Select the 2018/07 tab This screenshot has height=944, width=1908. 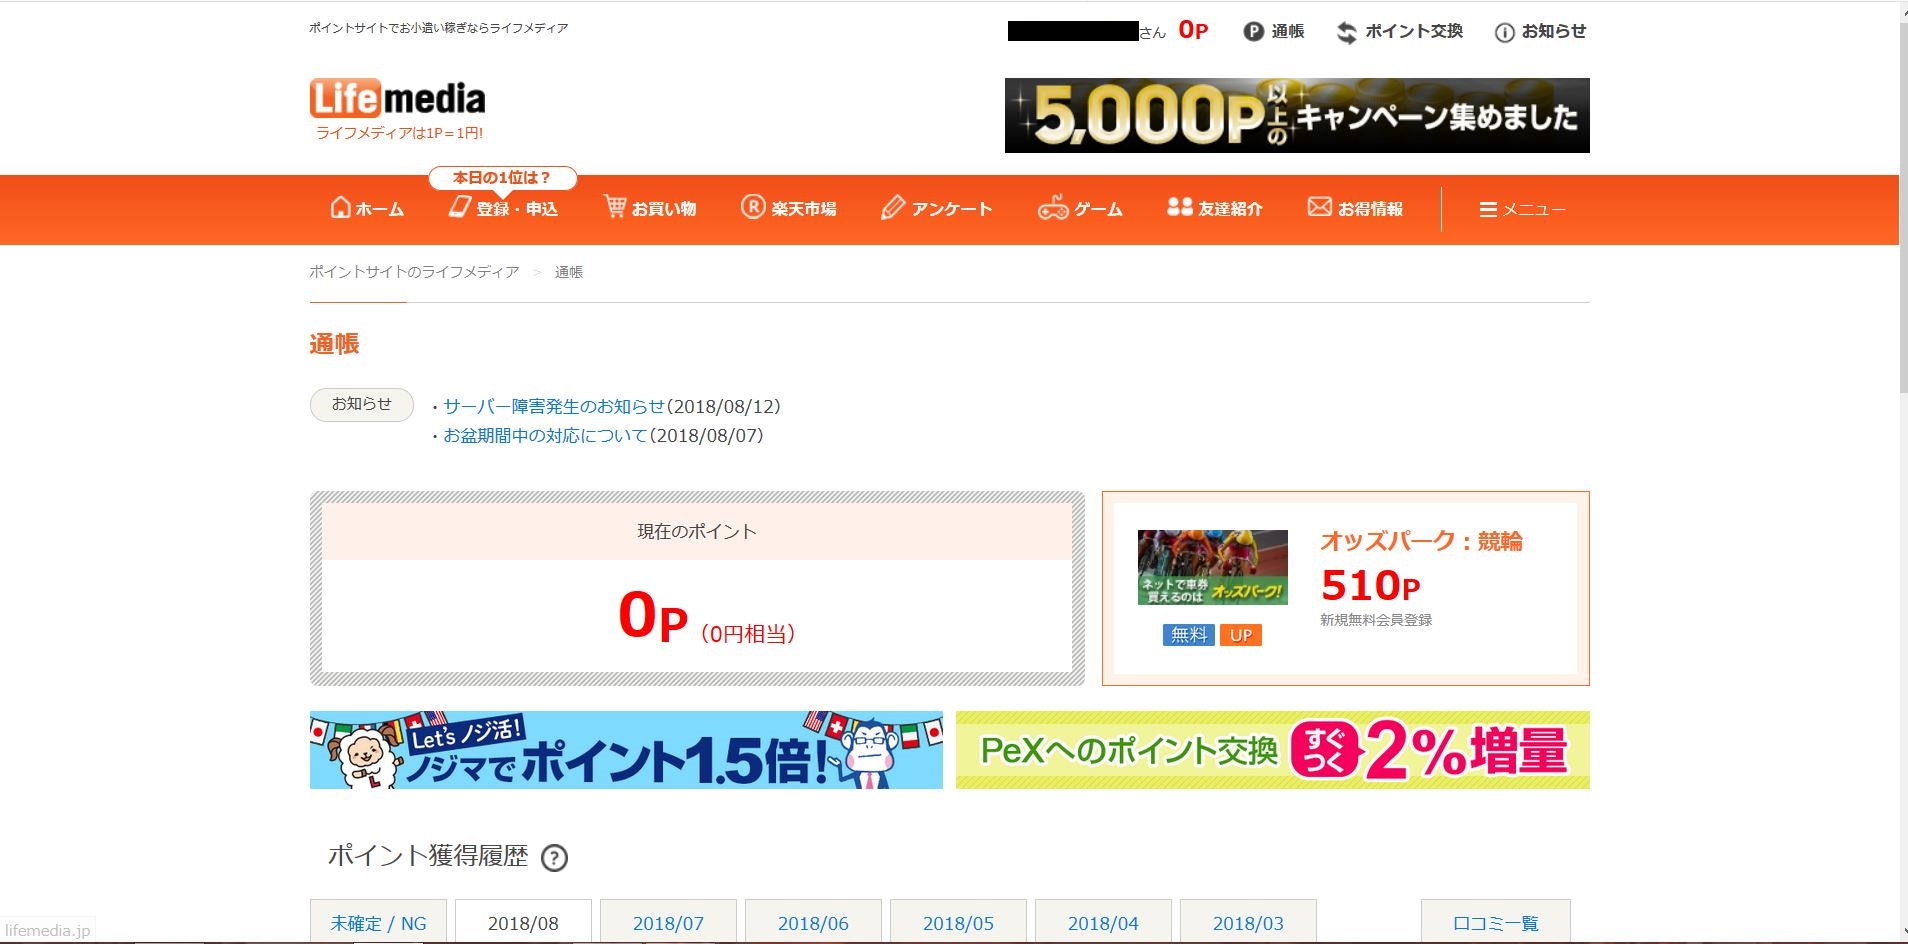point(668,922)
